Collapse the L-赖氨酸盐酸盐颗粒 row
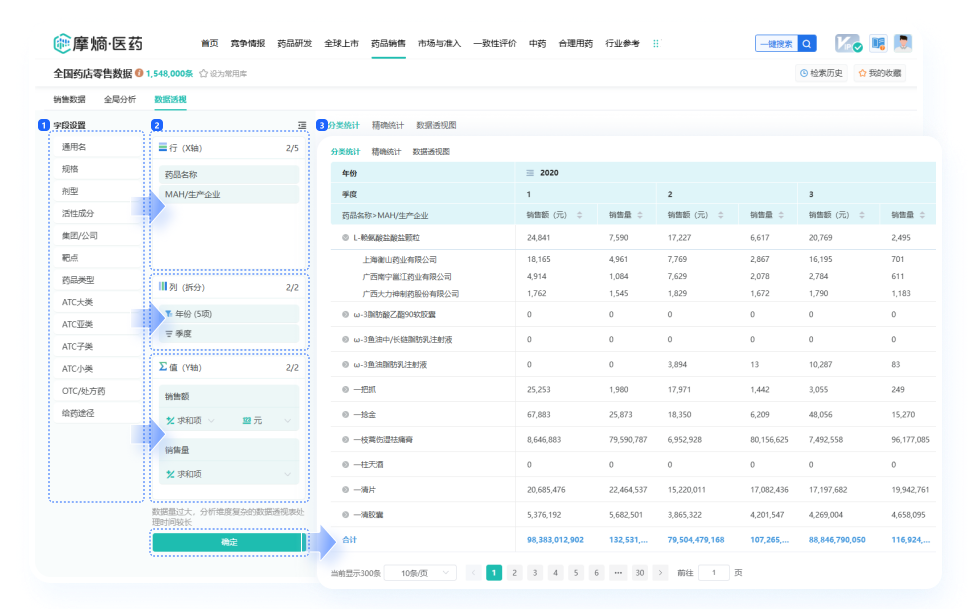 pos(346,238)
